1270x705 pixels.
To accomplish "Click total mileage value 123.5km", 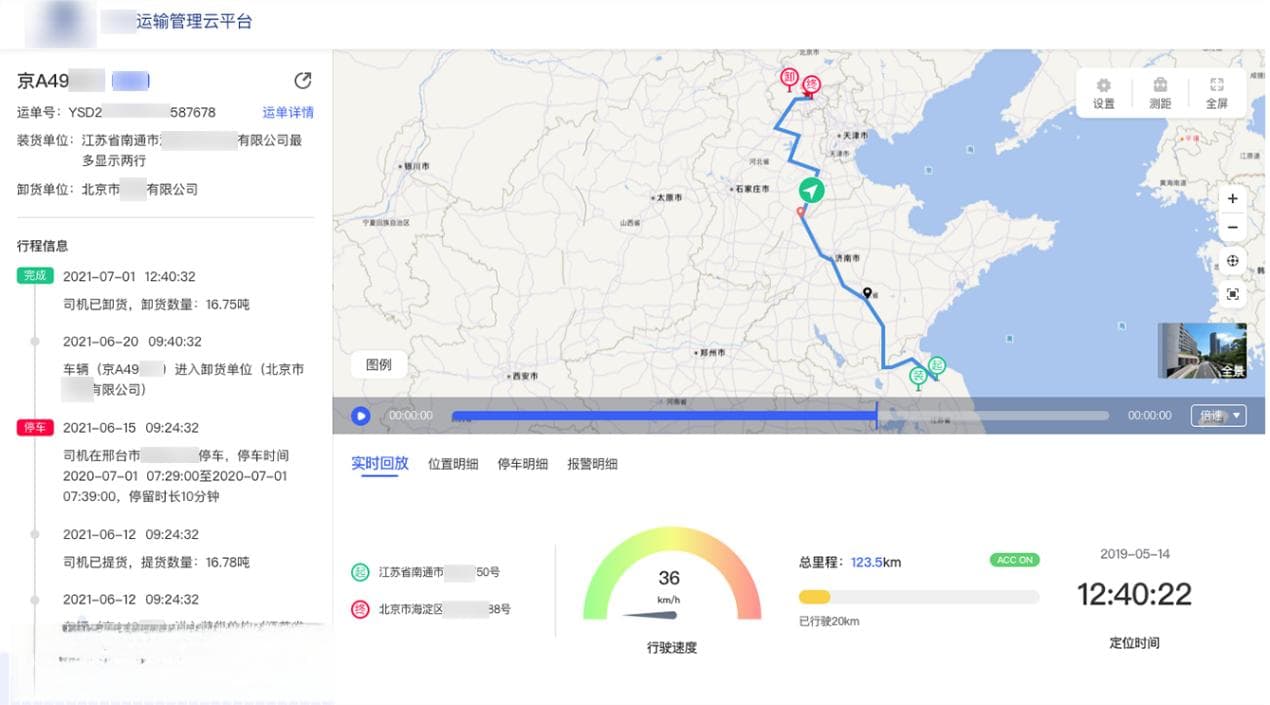I will point(876,562).
